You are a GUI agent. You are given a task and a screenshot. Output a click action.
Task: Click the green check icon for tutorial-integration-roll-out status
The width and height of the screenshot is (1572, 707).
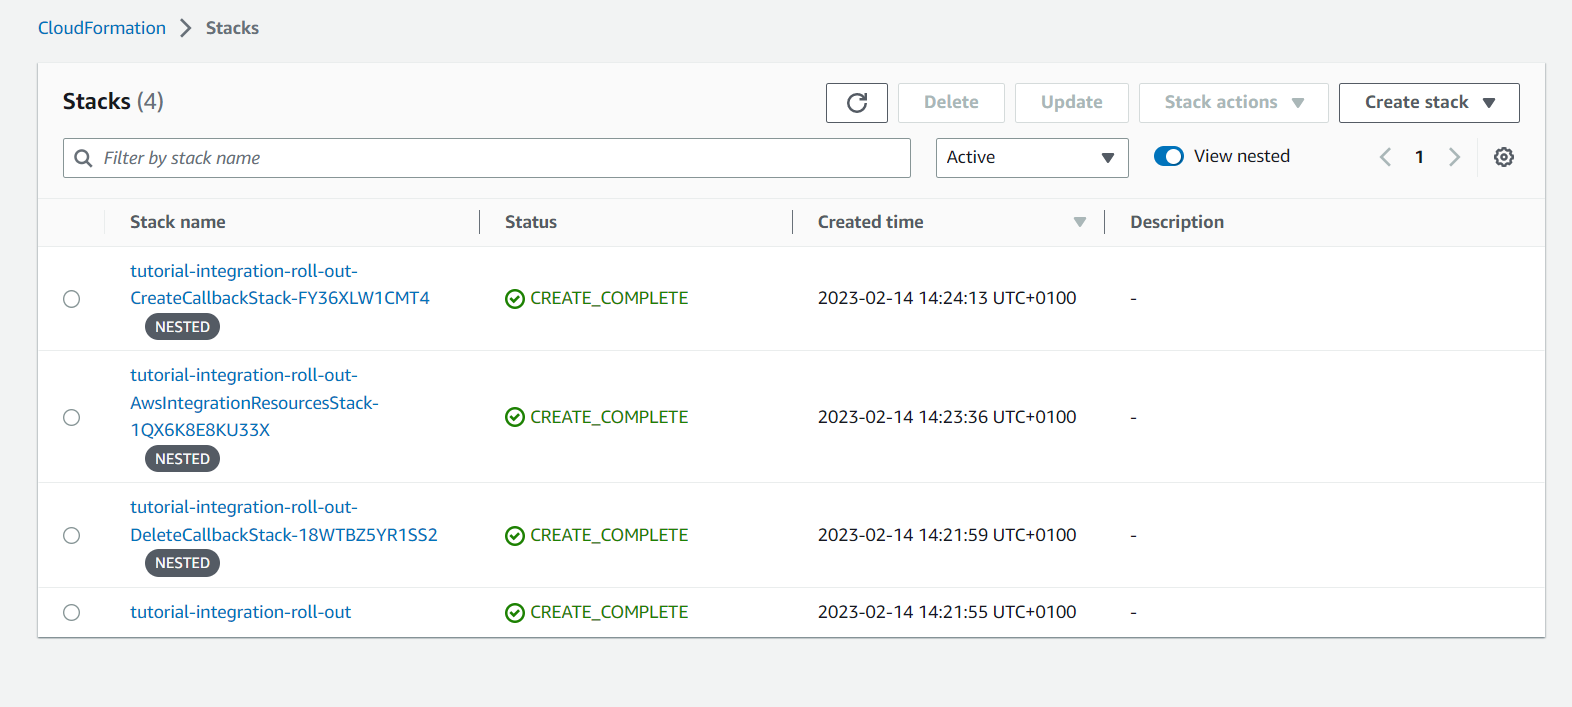pyautogui.click(x=515, y=613)
